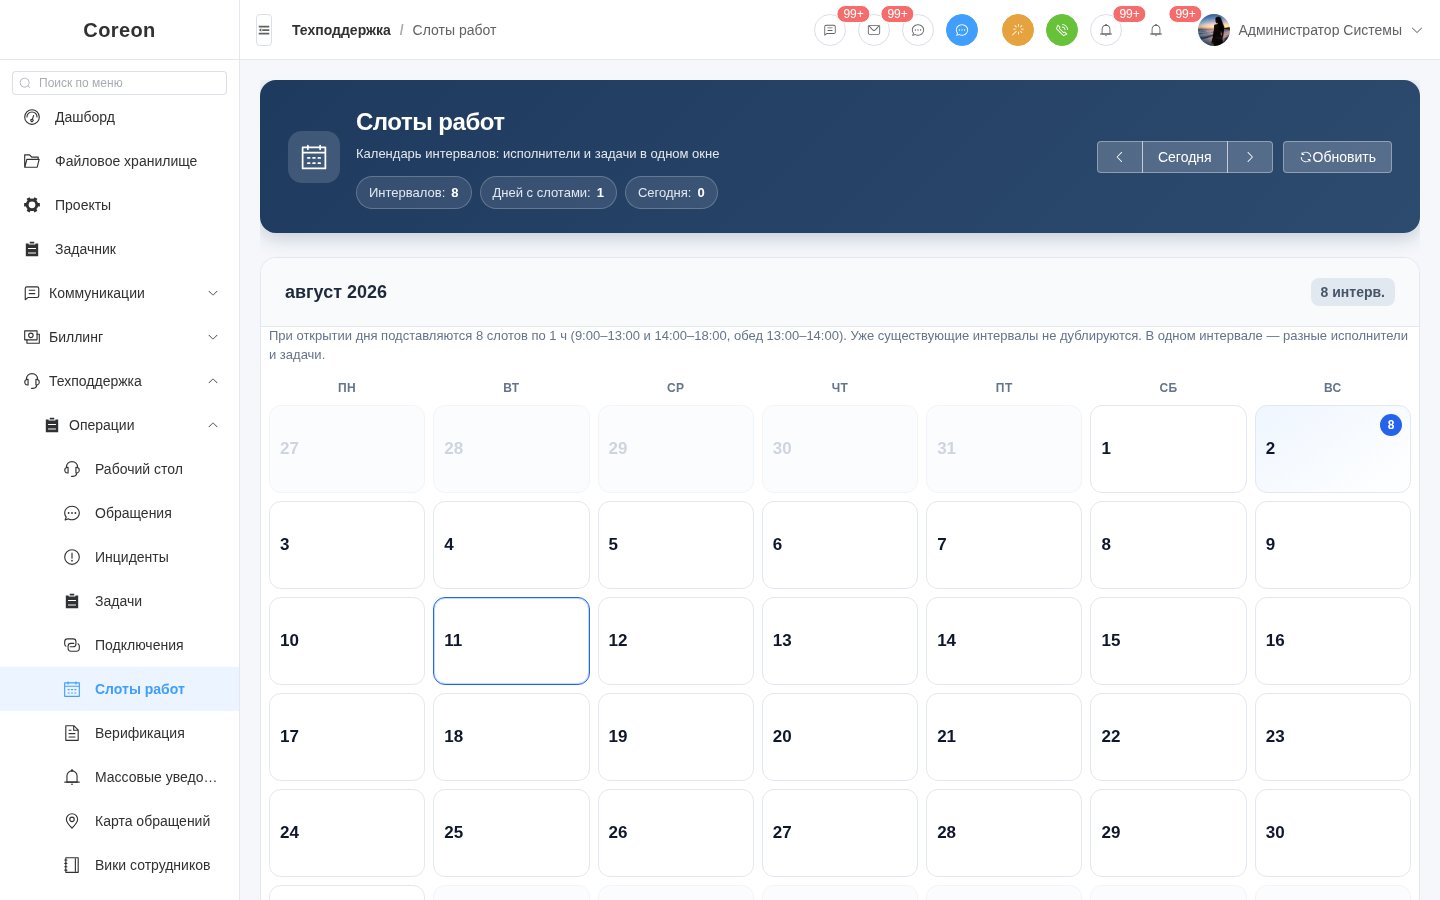Viewport: 1440px width, 900px height.
Task: Click the blue 8 slot count badge
Action: tap(1390, 425)
